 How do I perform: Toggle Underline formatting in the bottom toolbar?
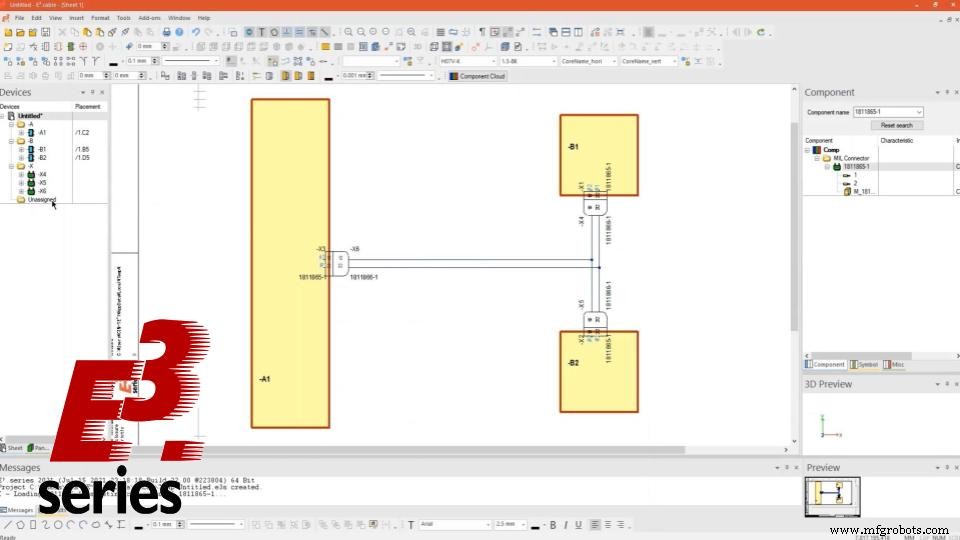coord(578,525)
